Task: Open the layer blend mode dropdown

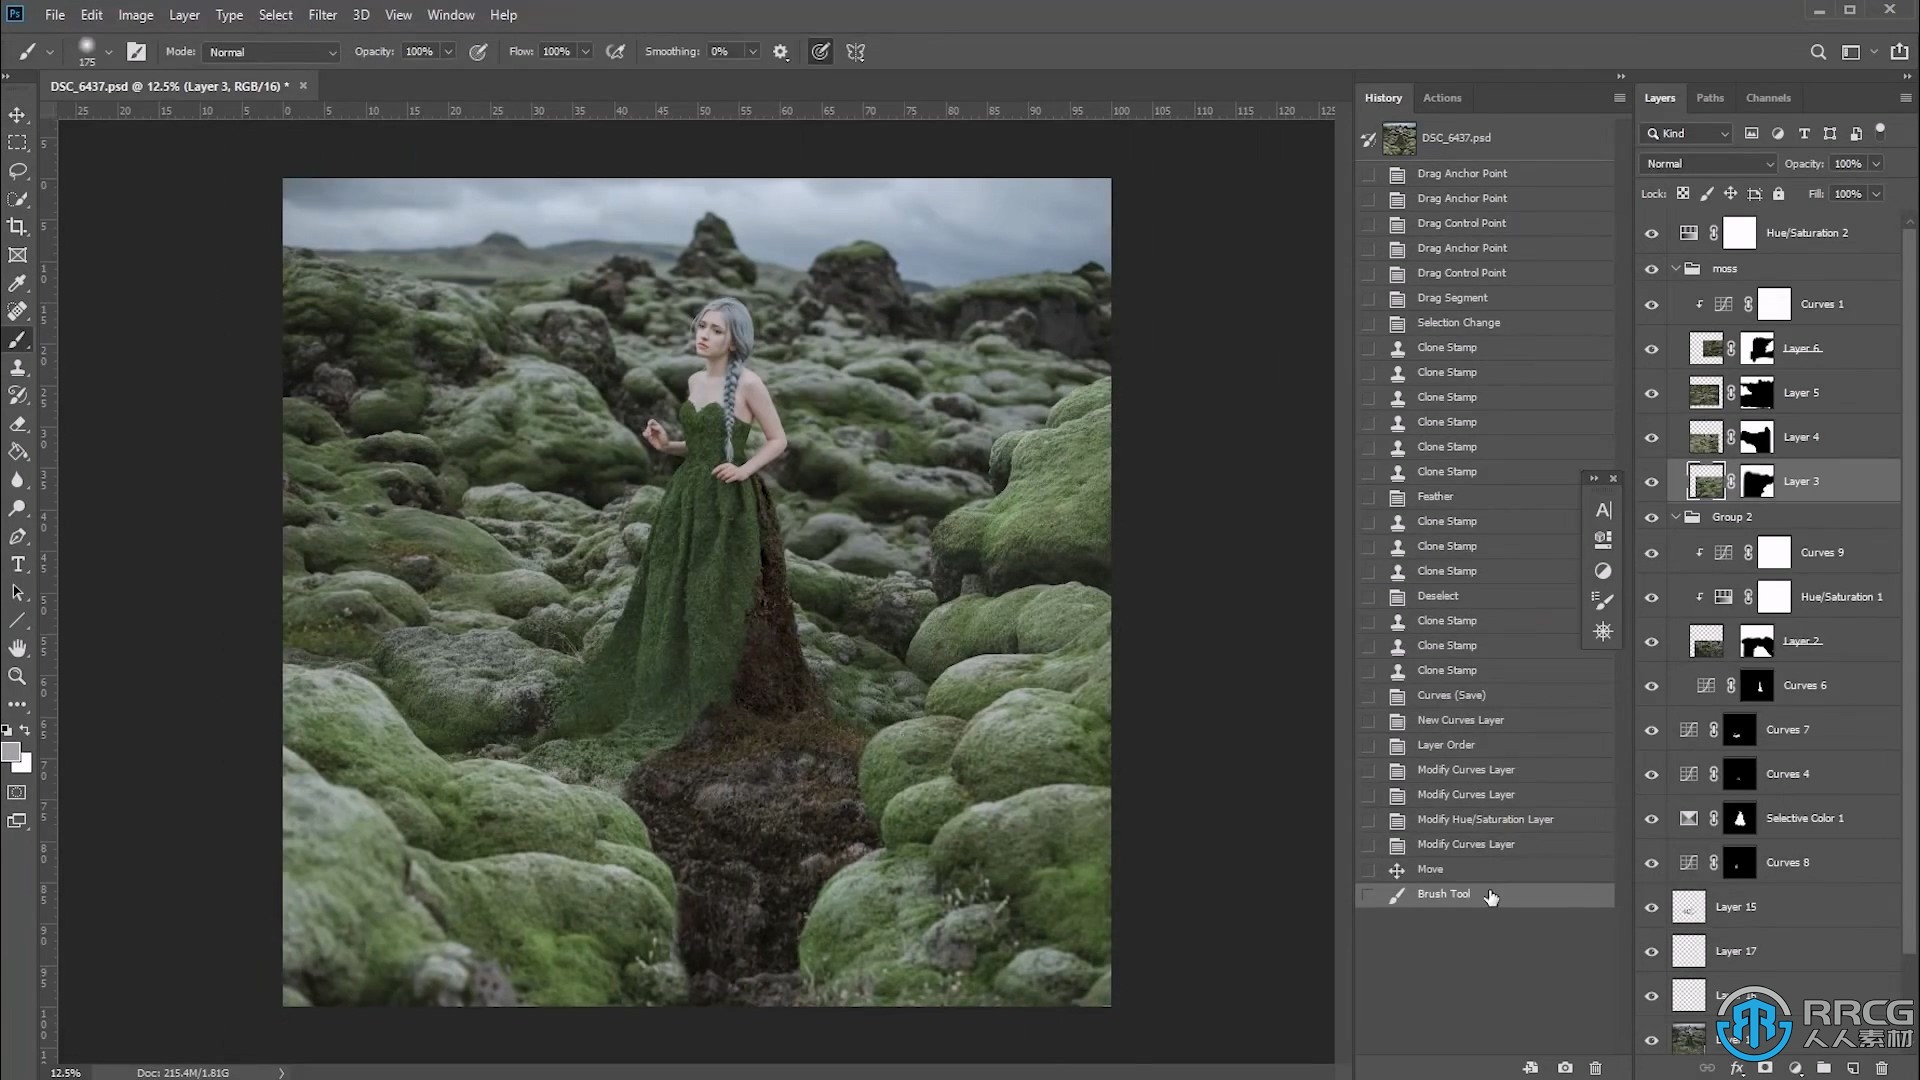Action: click(1708, 164)
